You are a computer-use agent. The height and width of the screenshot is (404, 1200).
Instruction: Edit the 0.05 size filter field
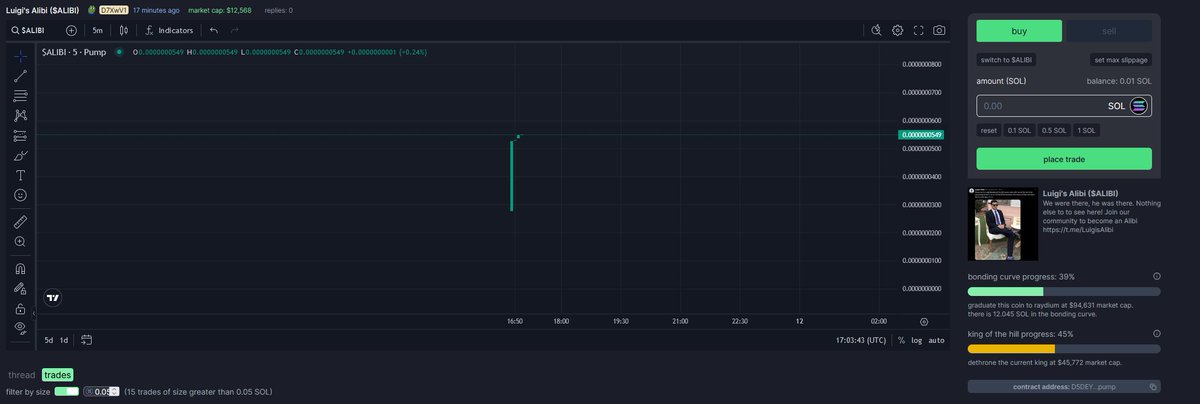click(x=101, y=391)
